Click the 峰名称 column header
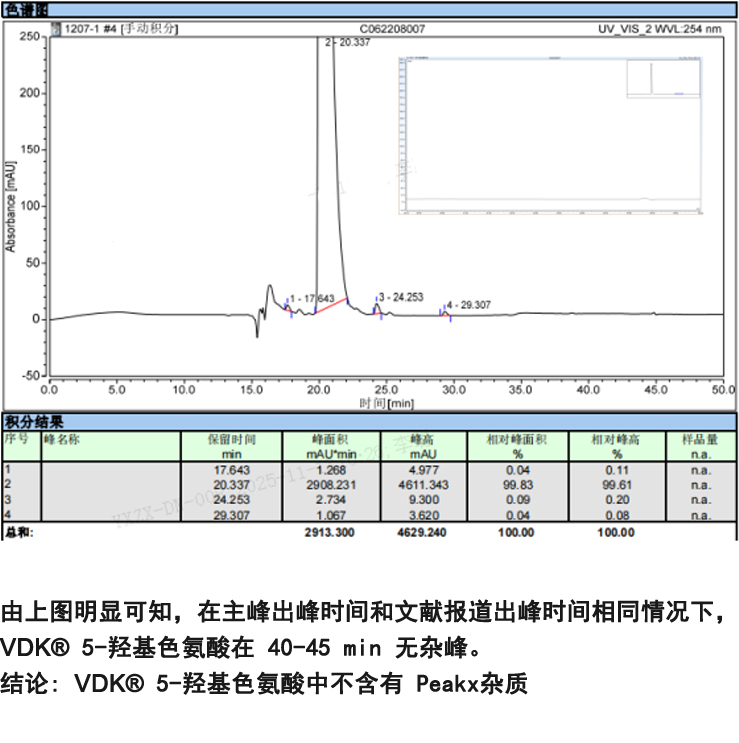The height and width of the screenshot is (743, 739). [x=61, y=439]
